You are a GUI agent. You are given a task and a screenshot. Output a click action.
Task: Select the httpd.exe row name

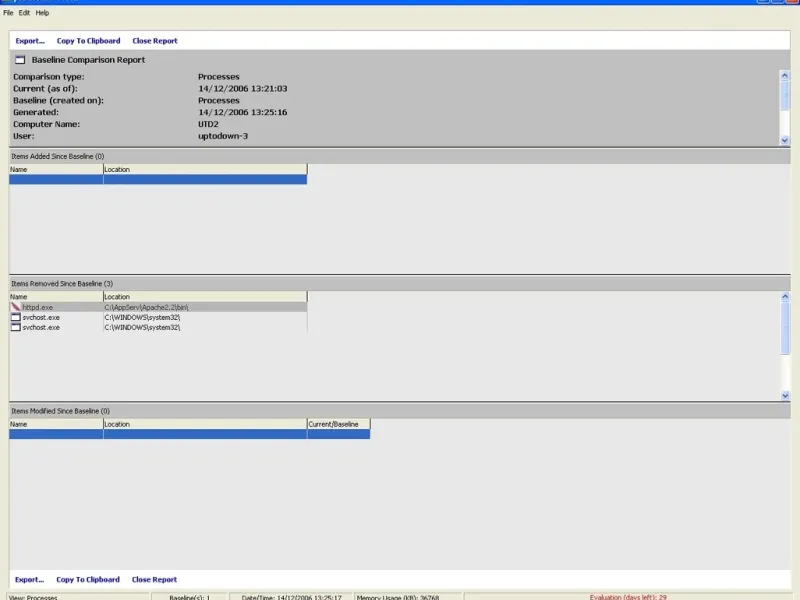(x=38, y=308)
